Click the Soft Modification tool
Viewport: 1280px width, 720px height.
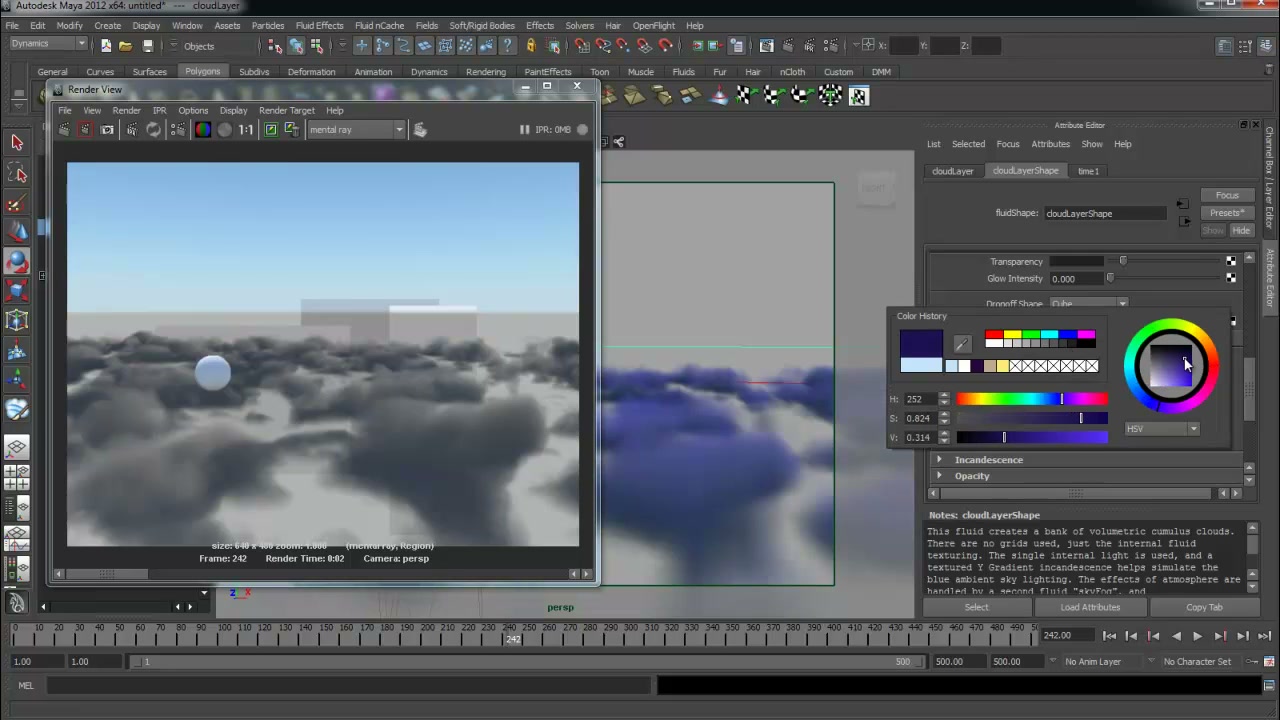(17, 351)
